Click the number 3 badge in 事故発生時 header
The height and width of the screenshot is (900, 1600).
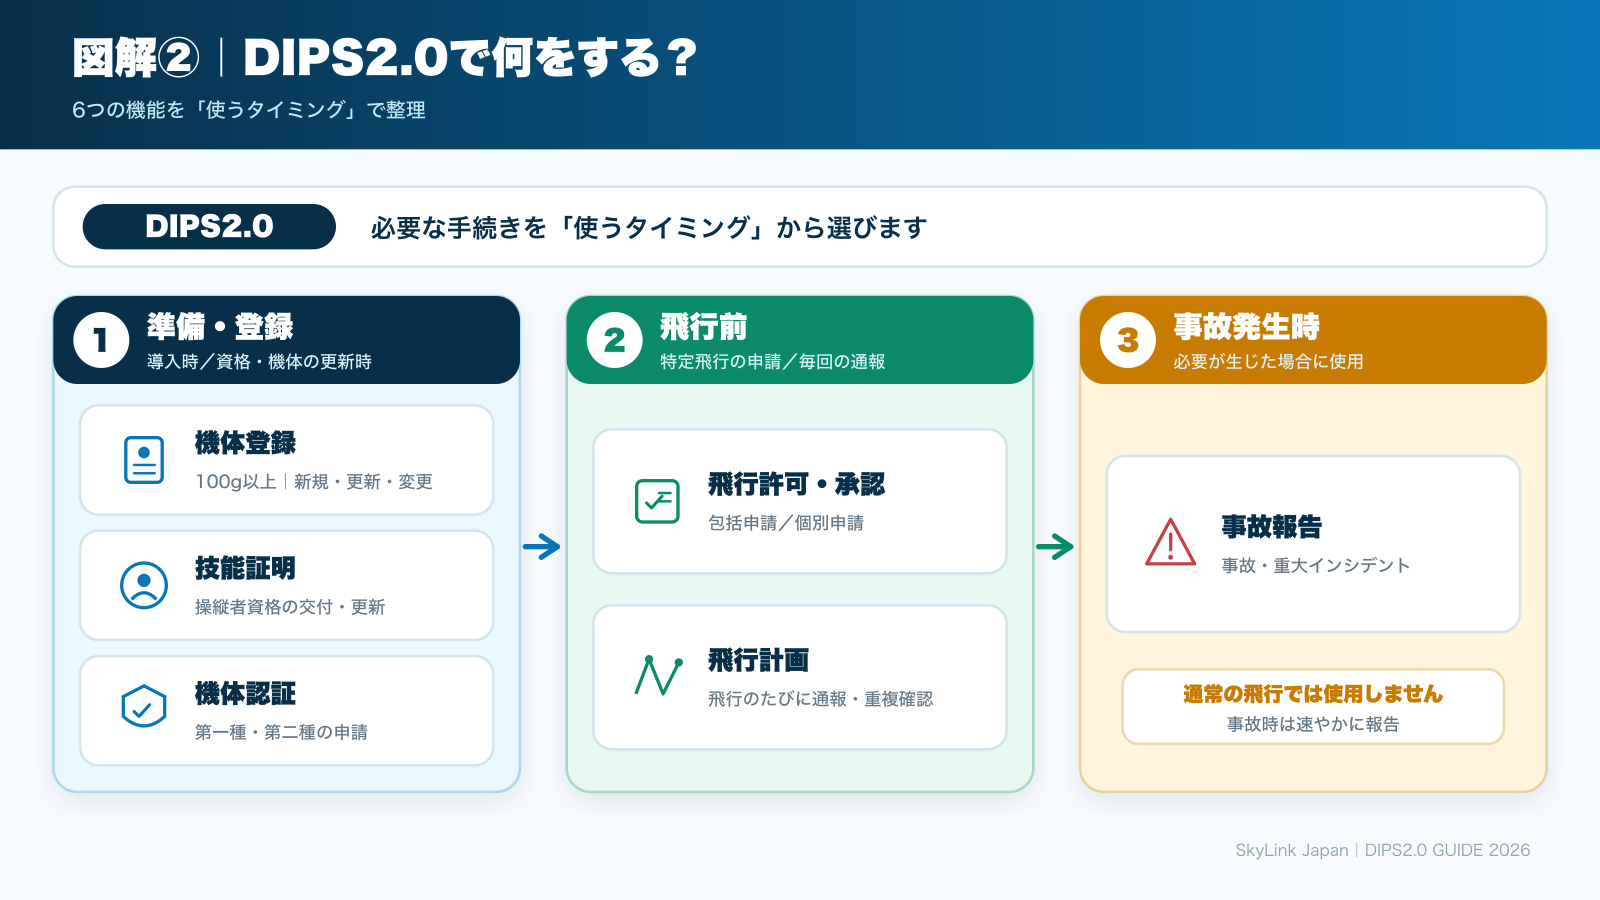tap(1128, 340)
